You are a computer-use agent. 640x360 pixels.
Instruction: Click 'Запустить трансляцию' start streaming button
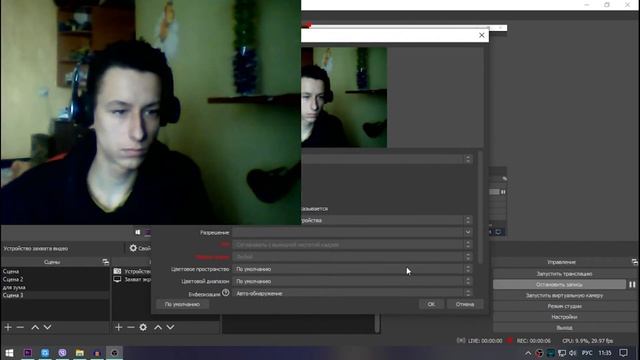(x=564, y=274)
